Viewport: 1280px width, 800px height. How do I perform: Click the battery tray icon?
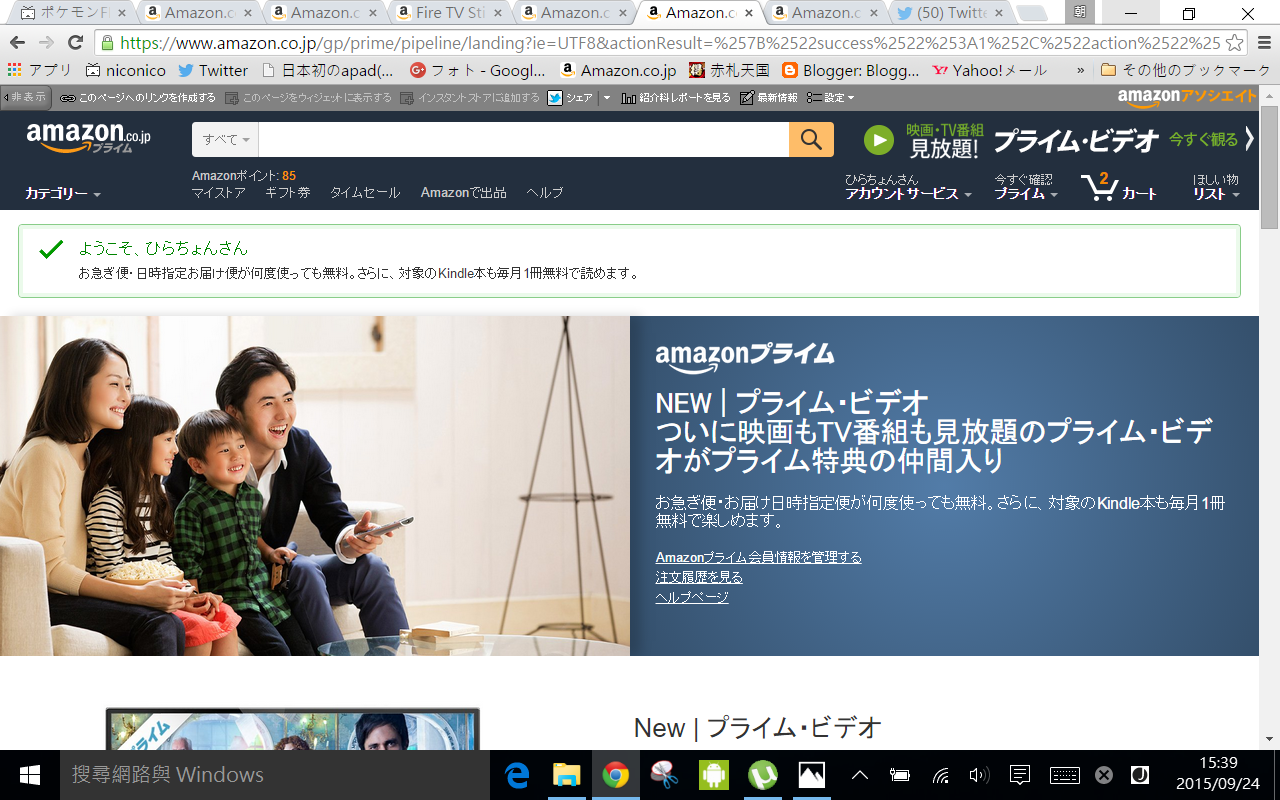(899, 775)
